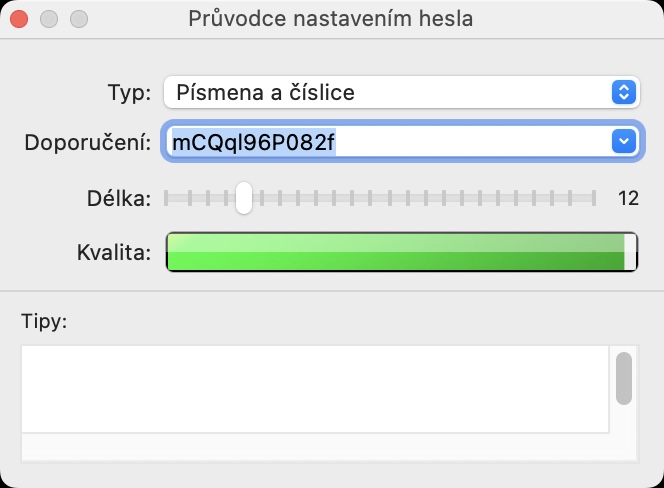Close the Průvodce nastavením hesla window
The height and width of the screenshot is (488, 664).
tap(19, 19)
